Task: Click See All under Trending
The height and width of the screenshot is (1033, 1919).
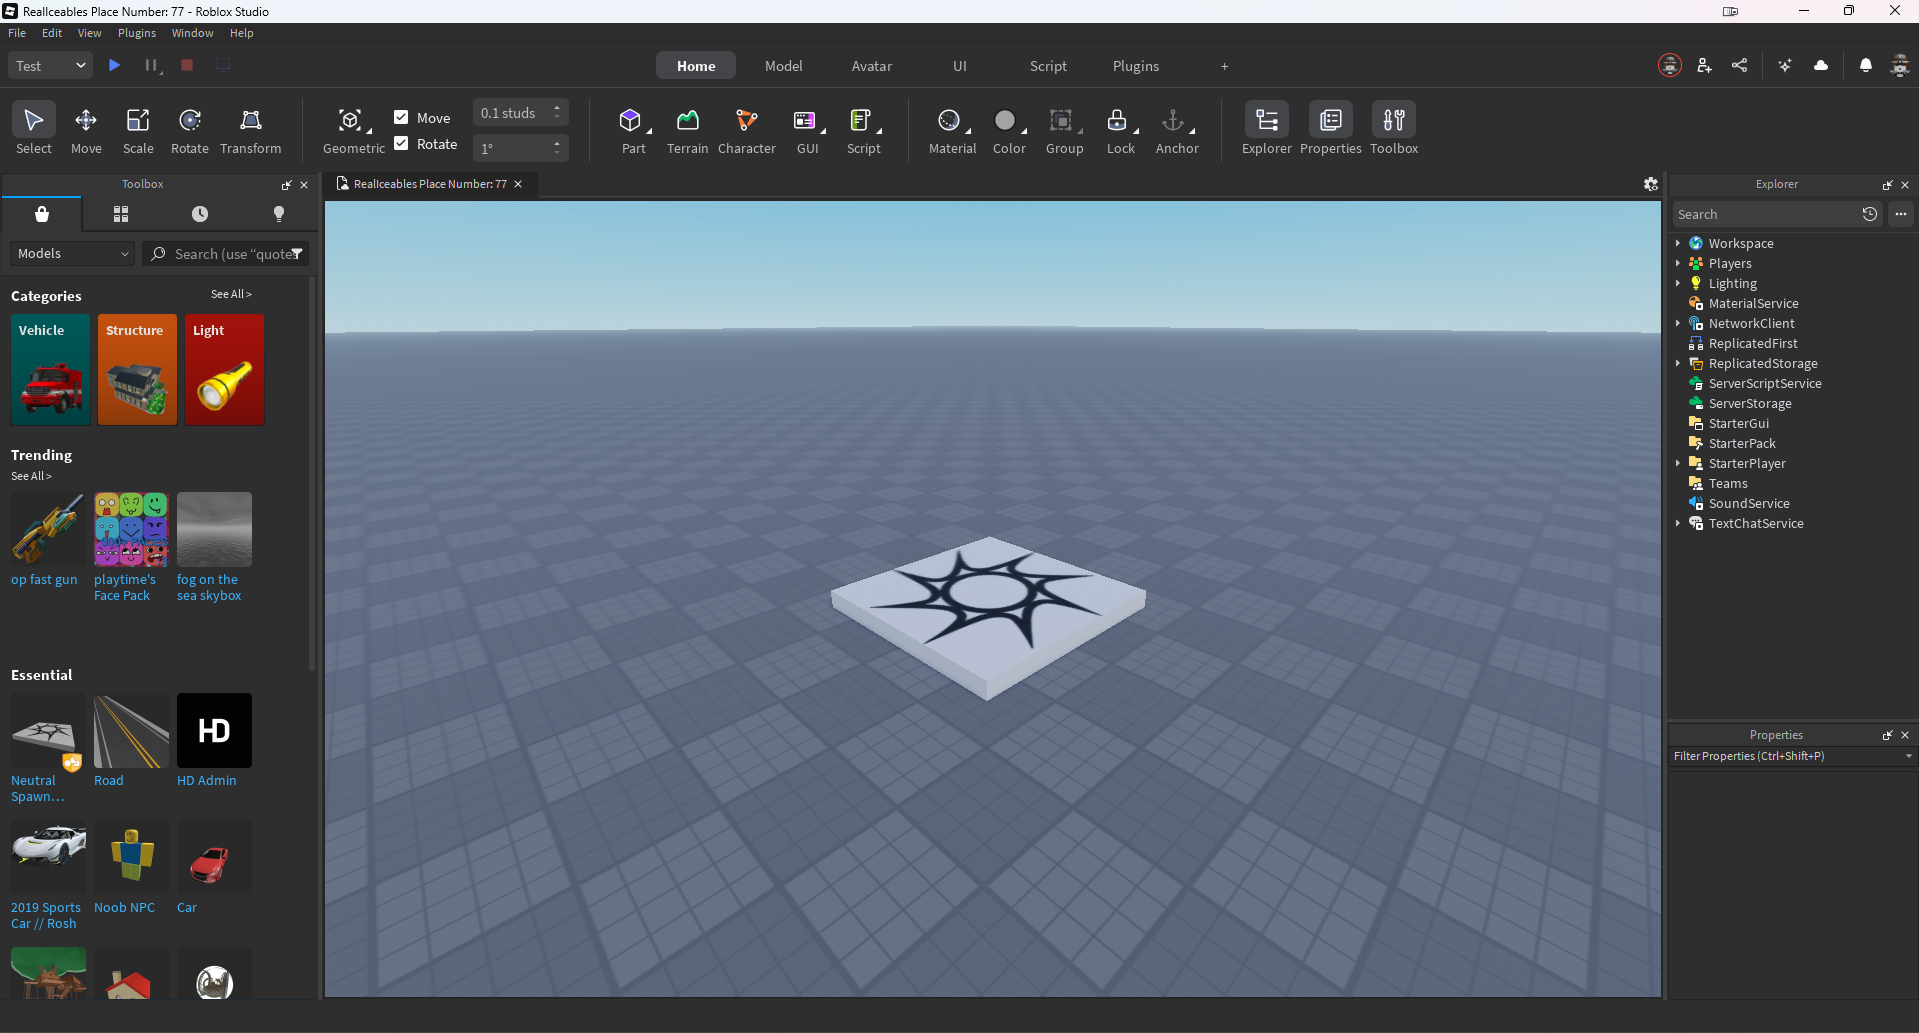Action: click(x=31, y=476)
